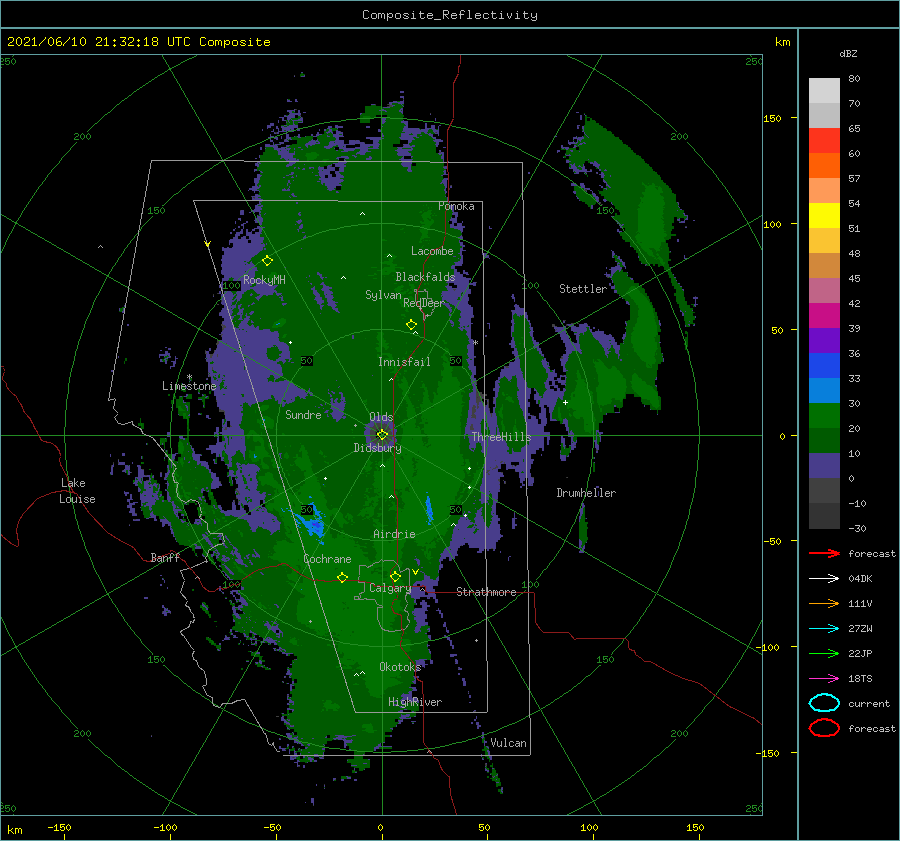Click the Calgary city label
Image resolution: width=900 pixels, height=841 pixels.
click(390, 588)
